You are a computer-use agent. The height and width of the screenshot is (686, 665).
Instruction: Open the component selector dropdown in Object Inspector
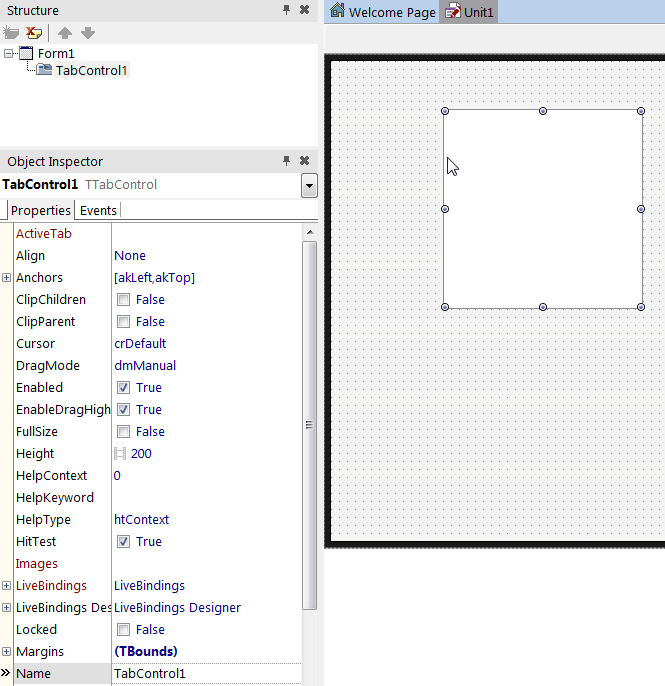(x=309, y=186)
